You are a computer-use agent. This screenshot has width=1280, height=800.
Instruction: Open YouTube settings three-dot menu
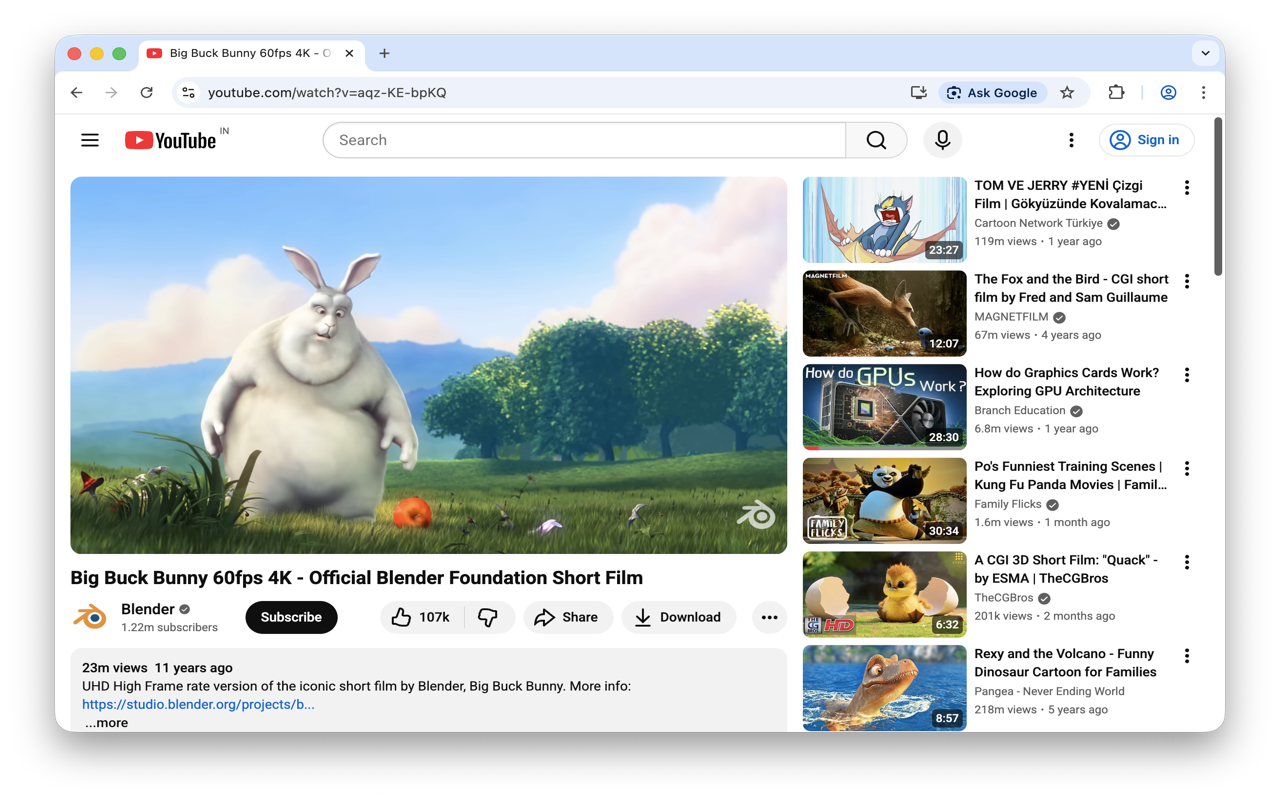pyautogui.click(x=1071, y=140)
